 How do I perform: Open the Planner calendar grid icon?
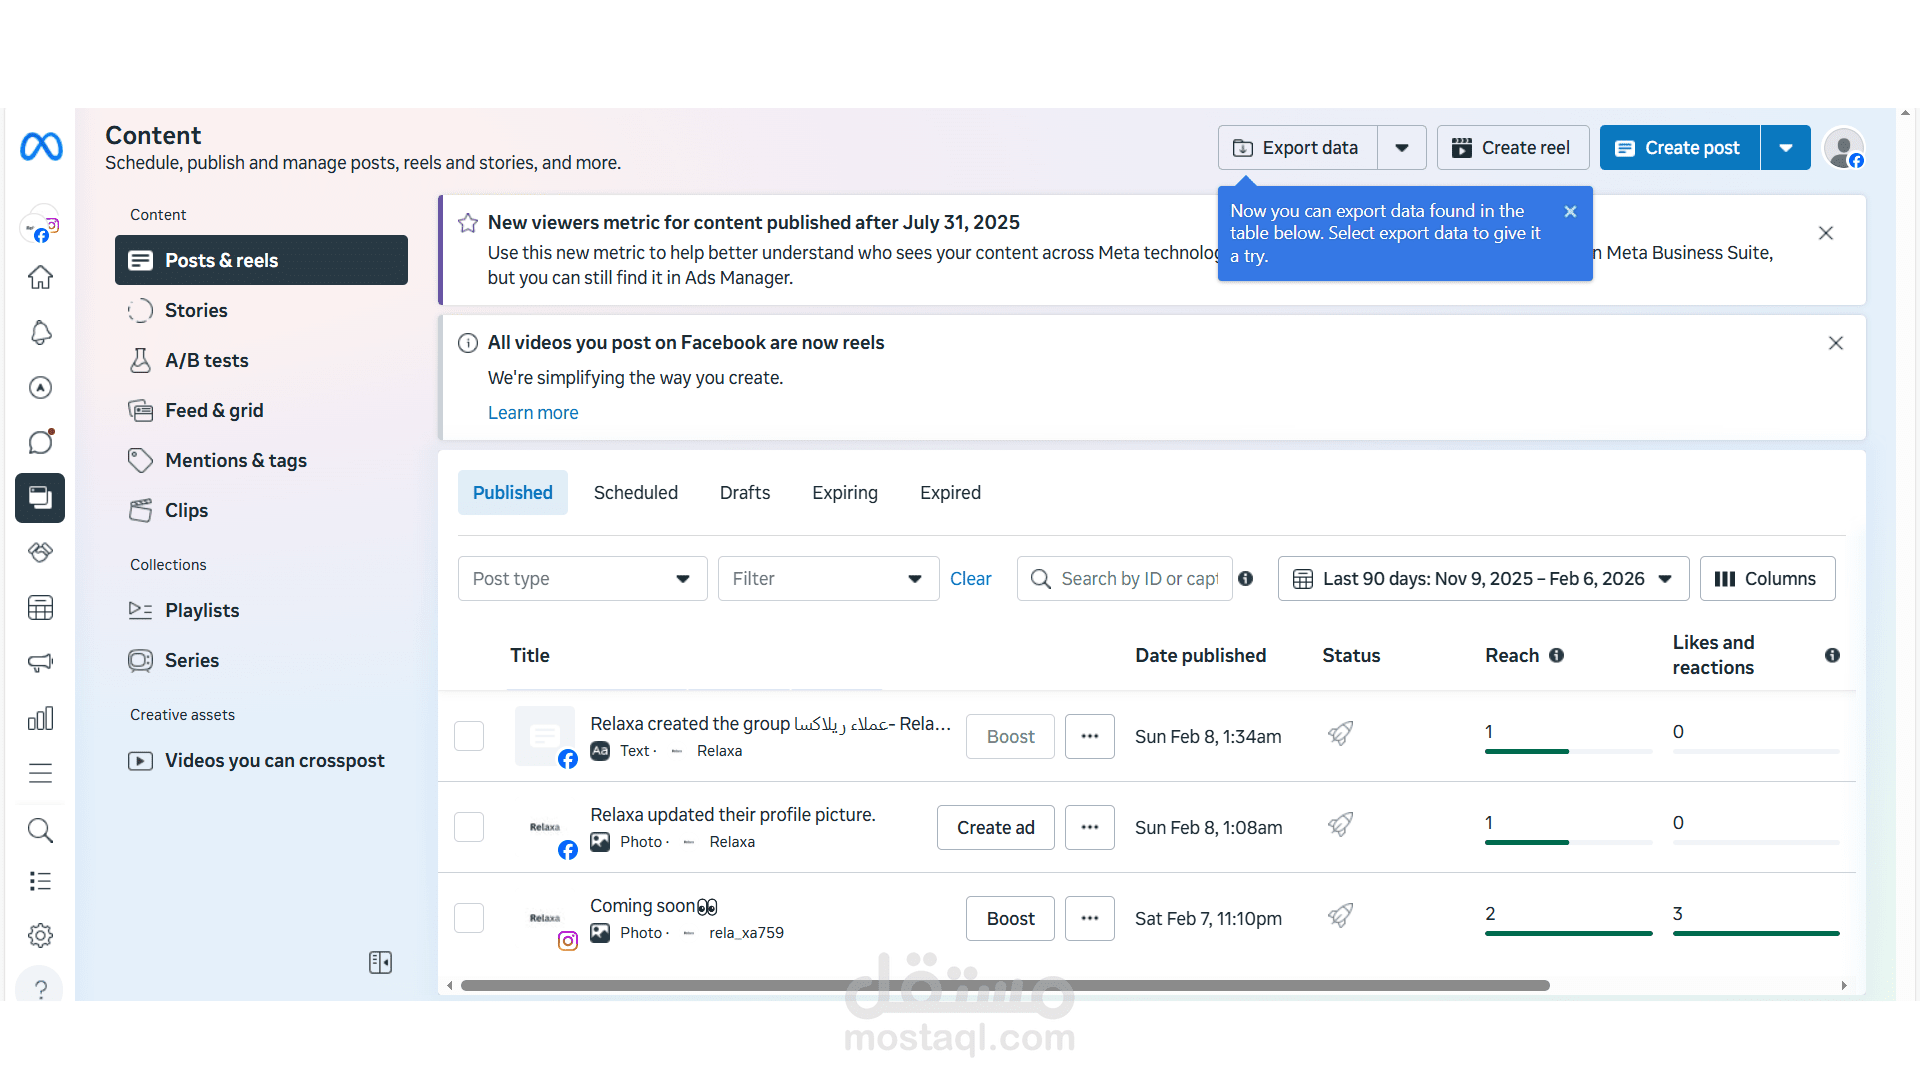(40, 608)
